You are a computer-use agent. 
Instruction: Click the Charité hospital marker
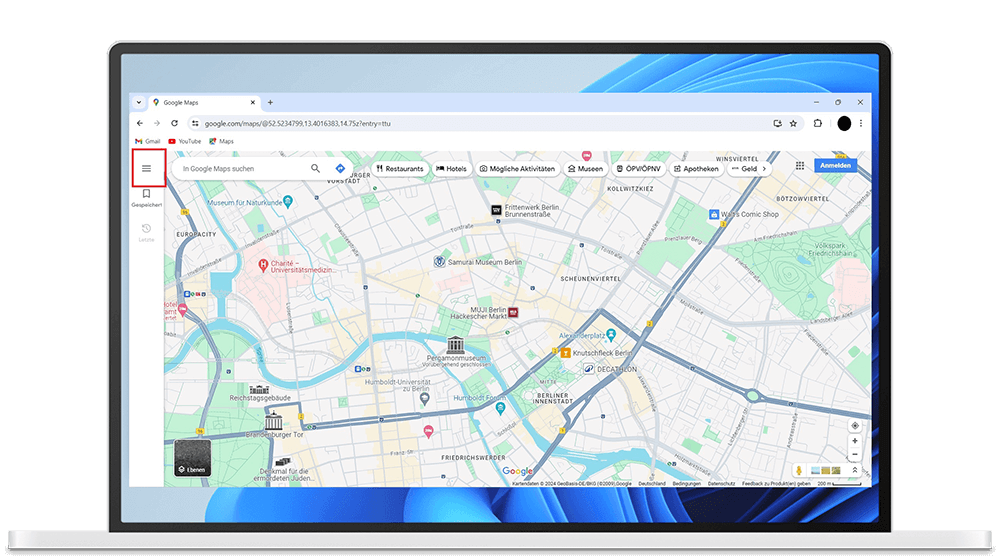(263, 265)
